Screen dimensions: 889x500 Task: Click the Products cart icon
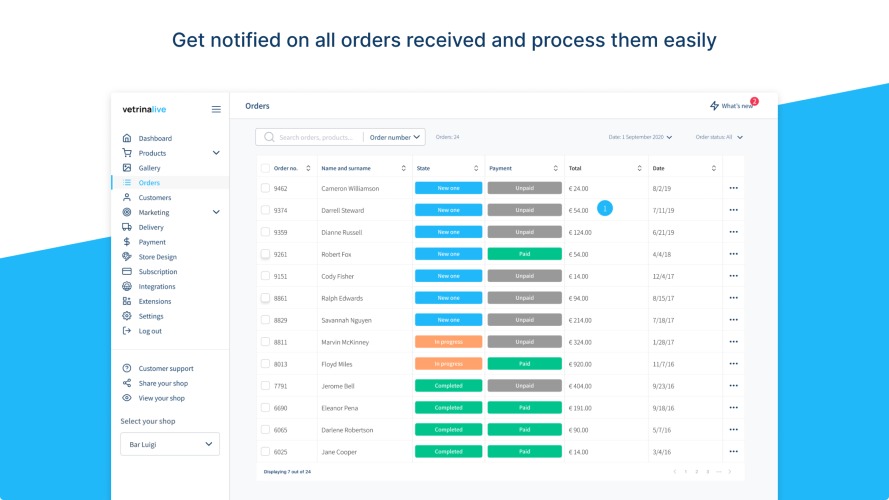click(x=127, y=152)
